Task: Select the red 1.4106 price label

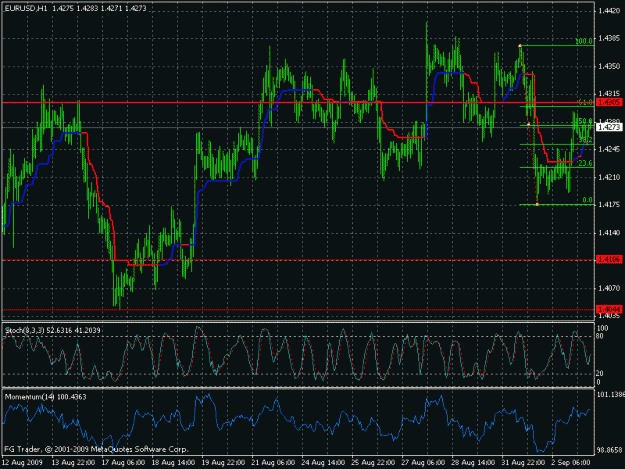Action: click(609, 260)
